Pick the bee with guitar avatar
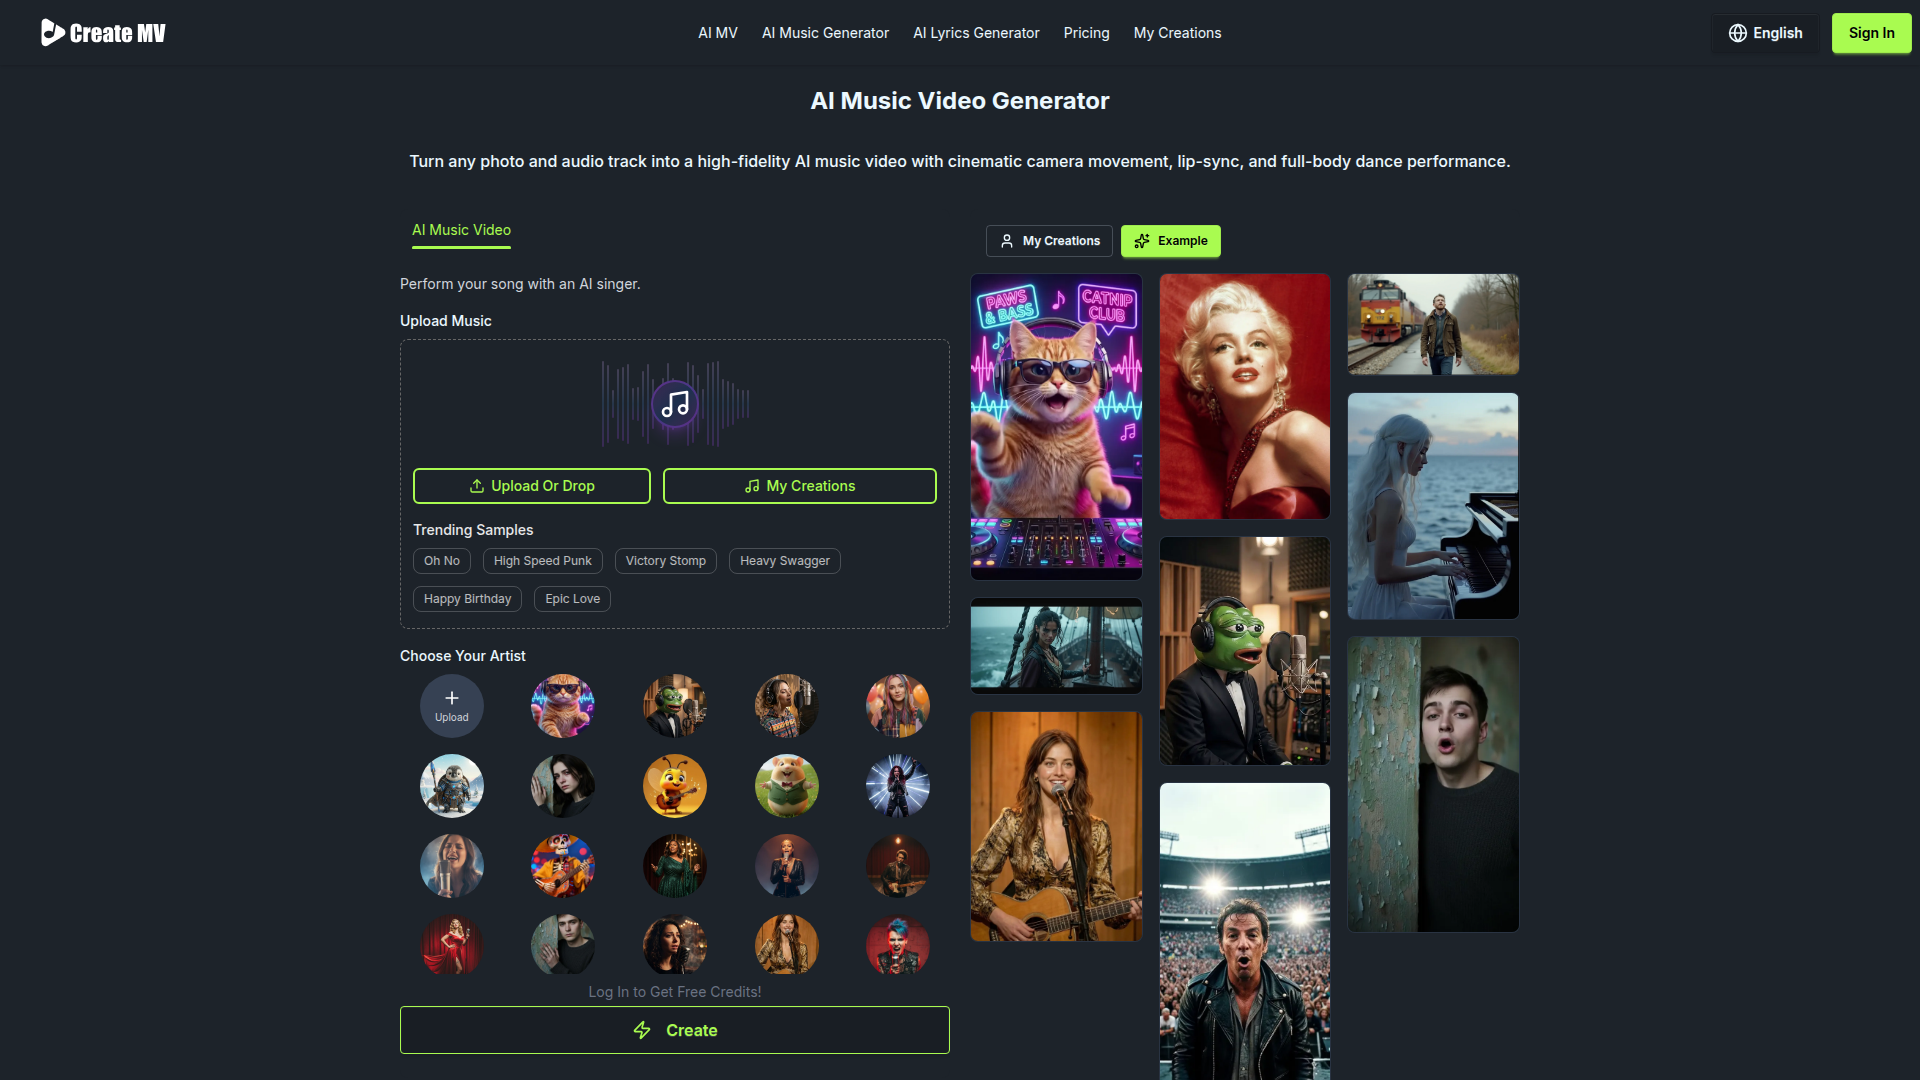This screenshot has height=1080, width=1920. (675, 786)
